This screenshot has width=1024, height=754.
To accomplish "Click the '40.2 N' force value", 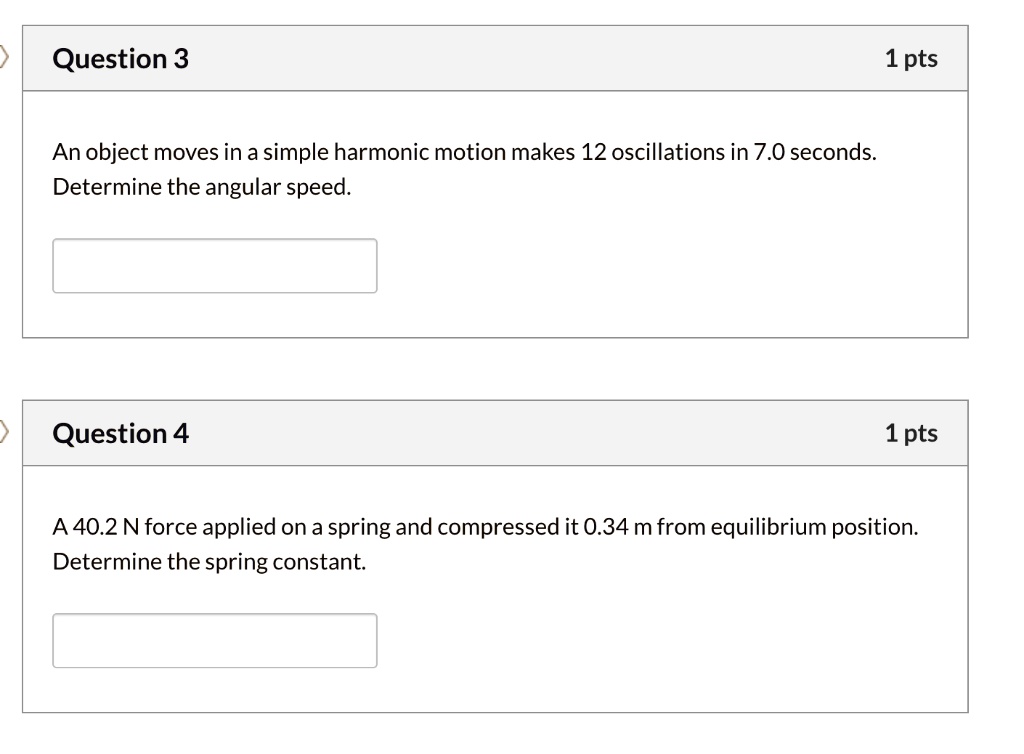I will pos(106,527).
